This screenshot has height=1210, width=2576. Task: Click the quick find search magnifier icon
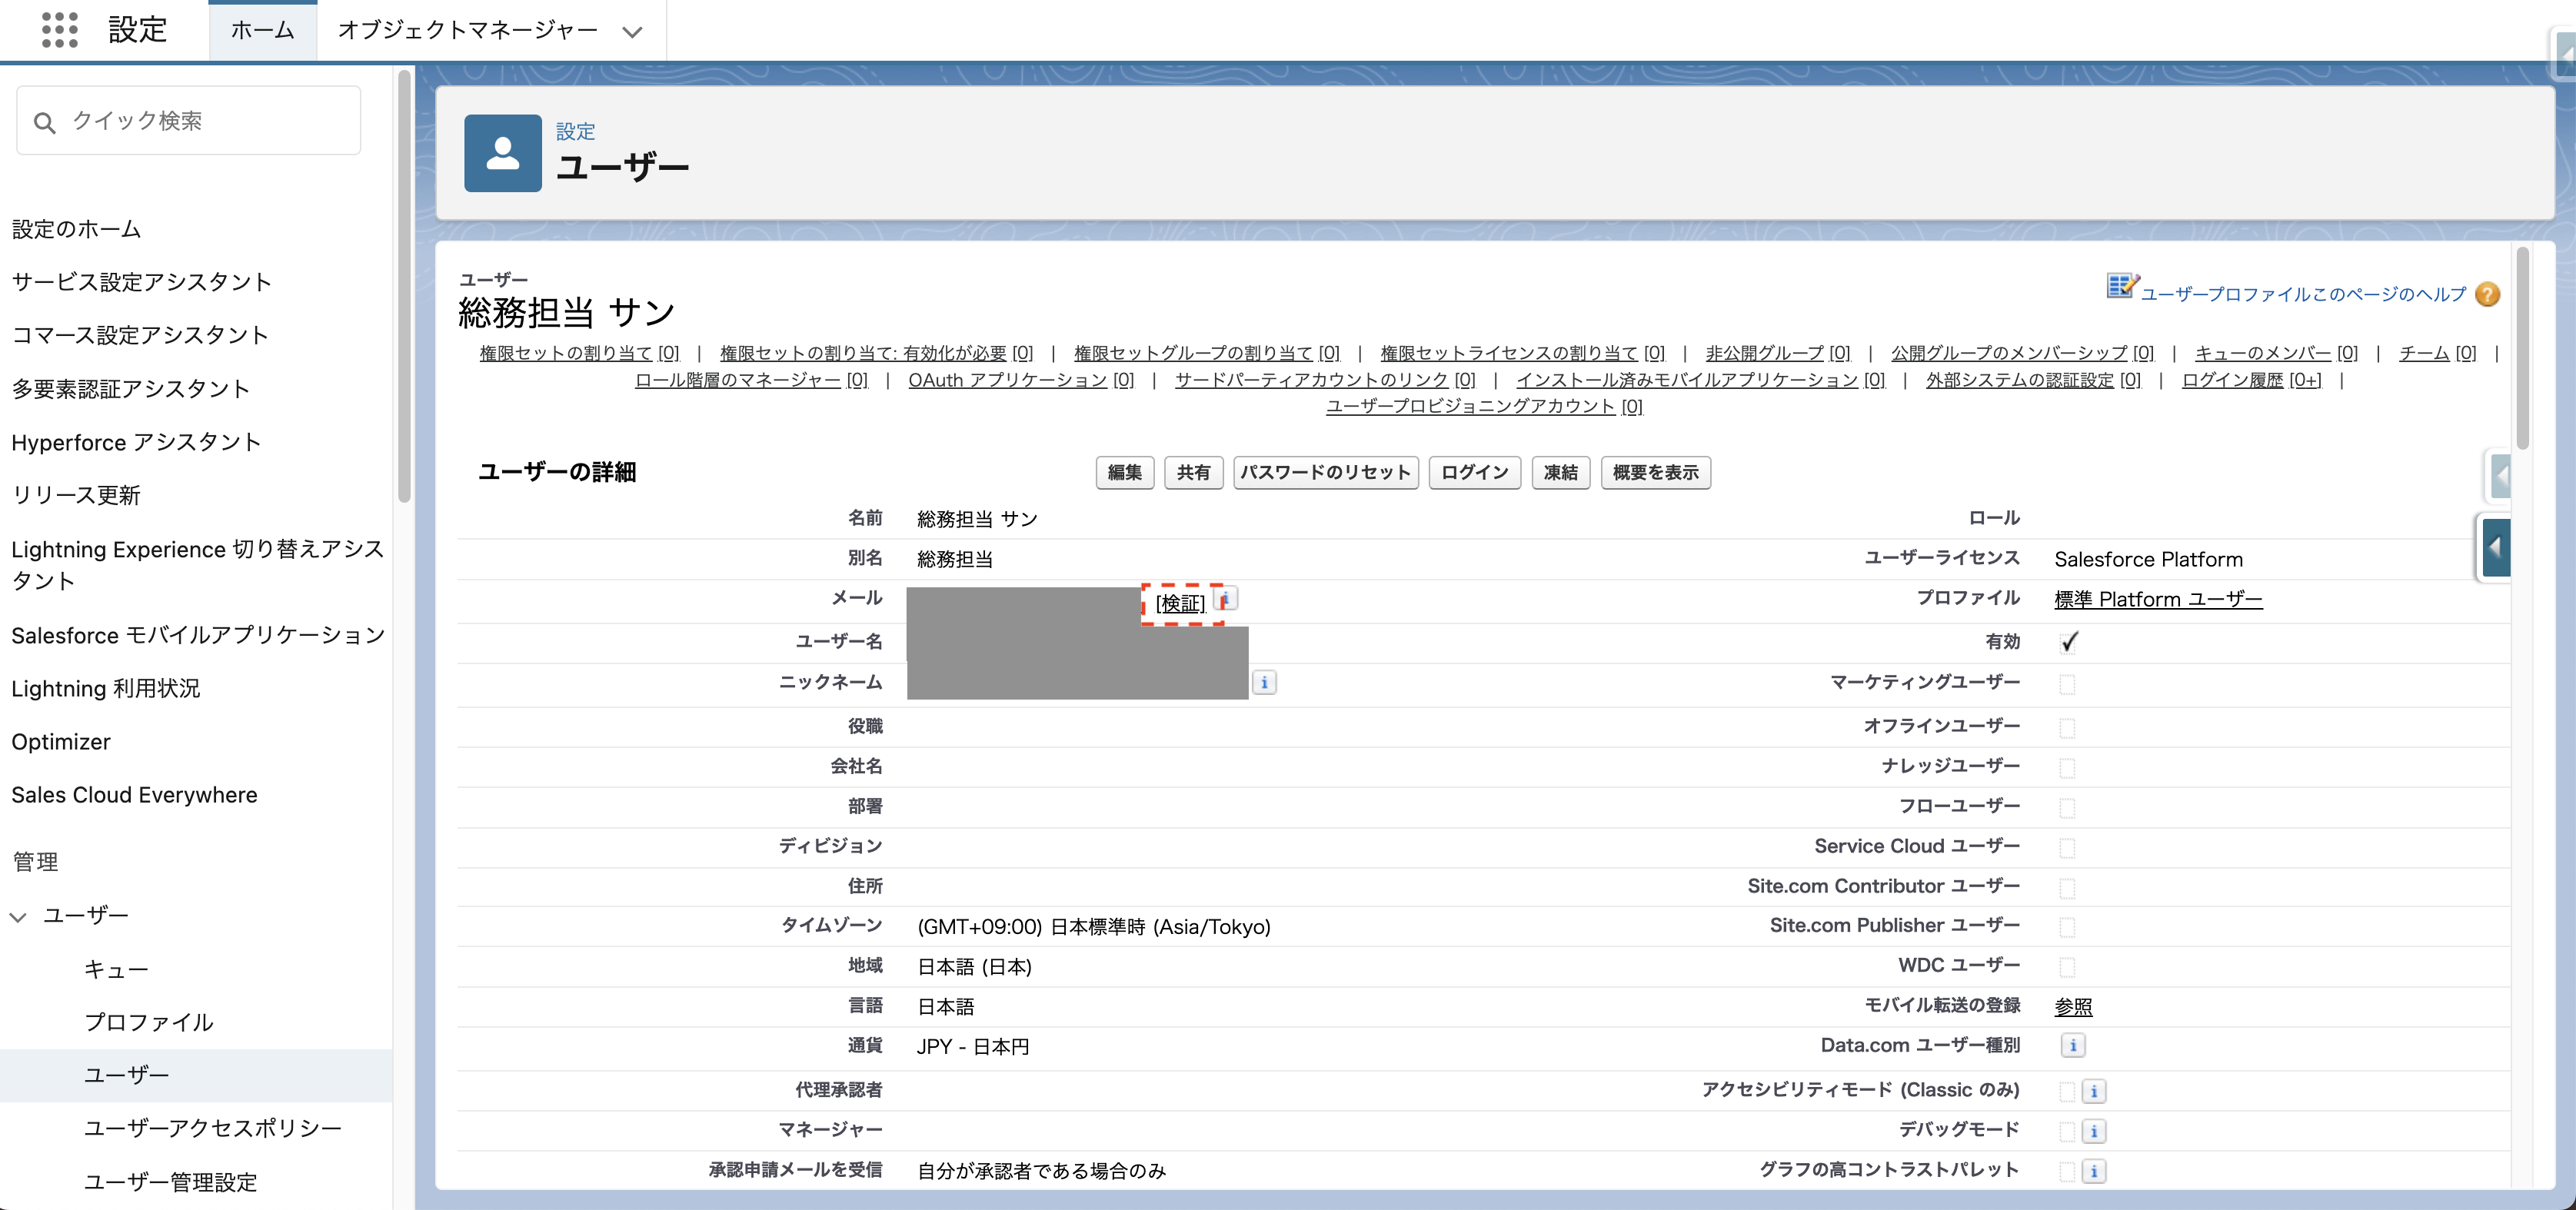pos(44,122)
